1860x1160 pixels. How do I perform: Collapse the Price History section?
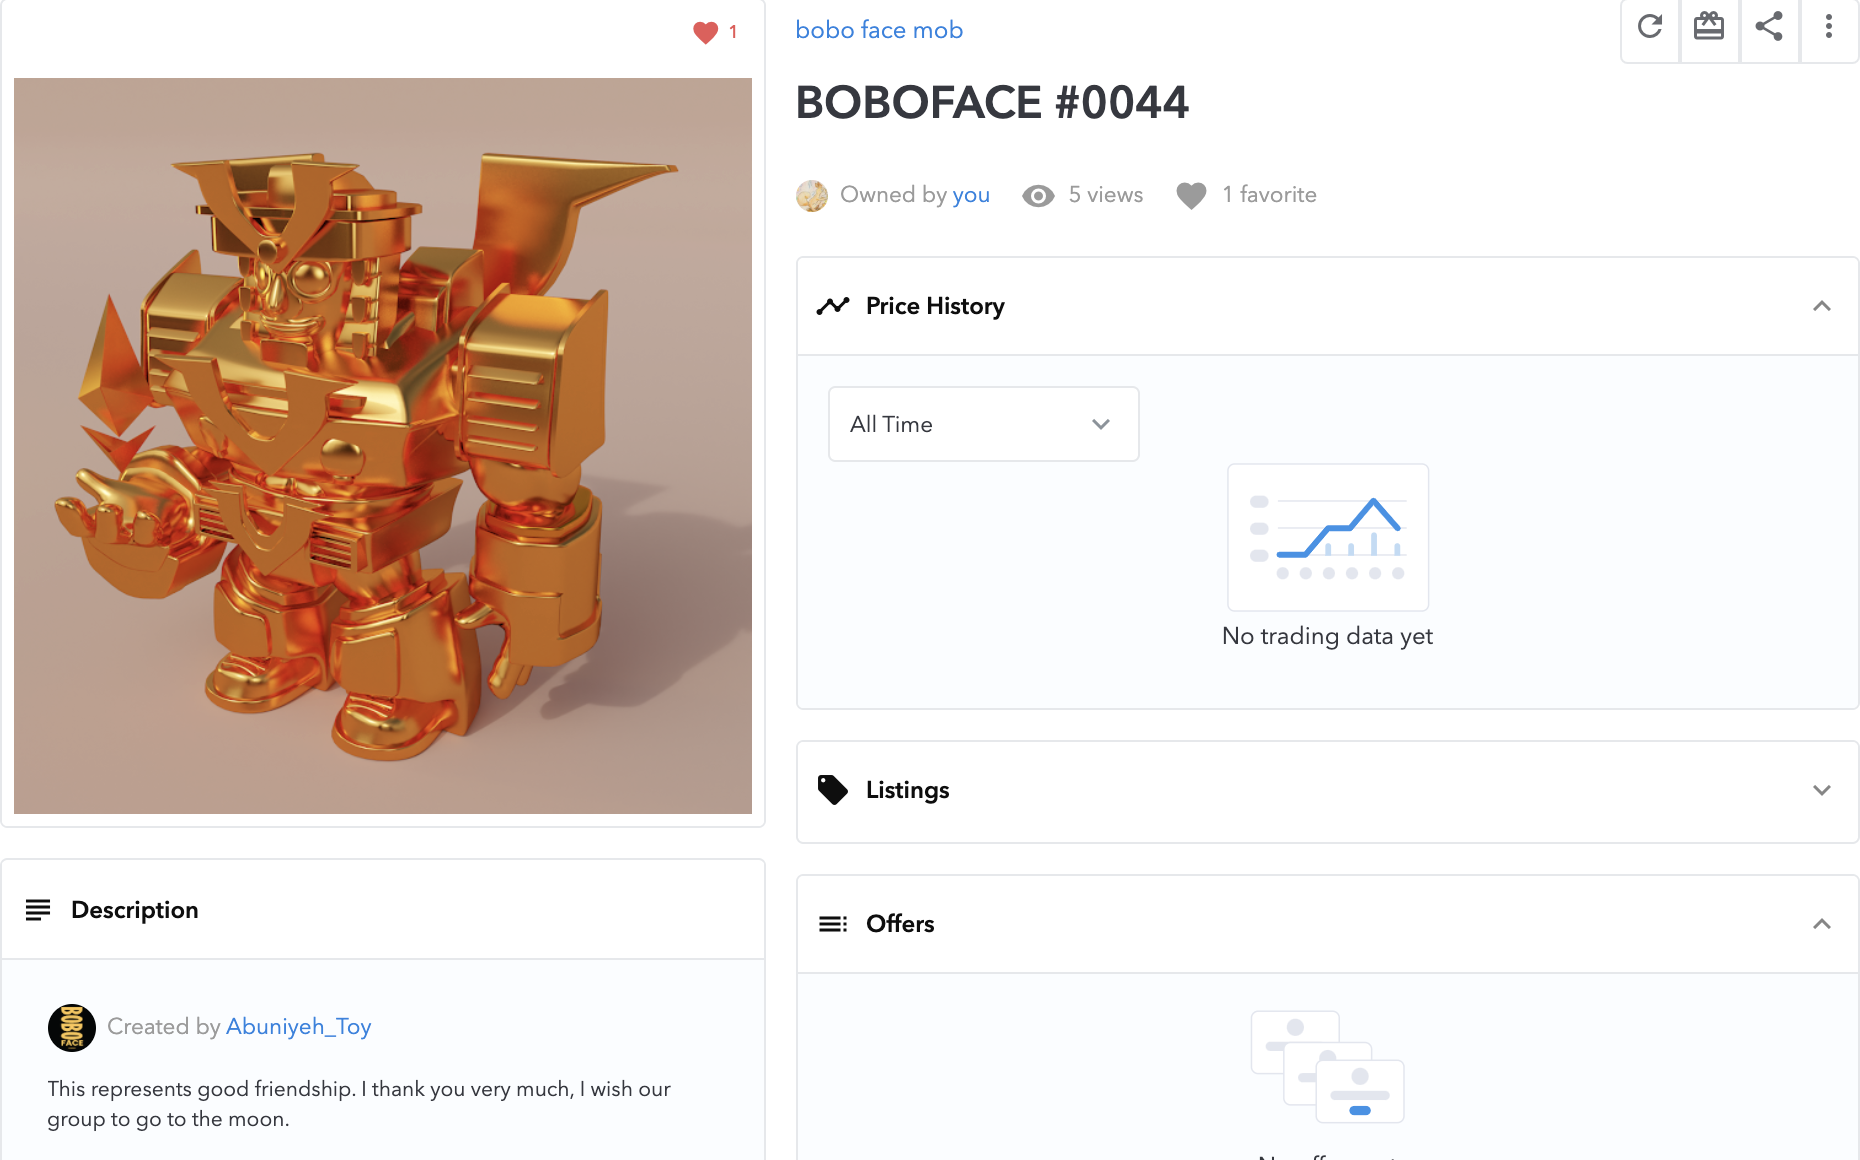1822,306
